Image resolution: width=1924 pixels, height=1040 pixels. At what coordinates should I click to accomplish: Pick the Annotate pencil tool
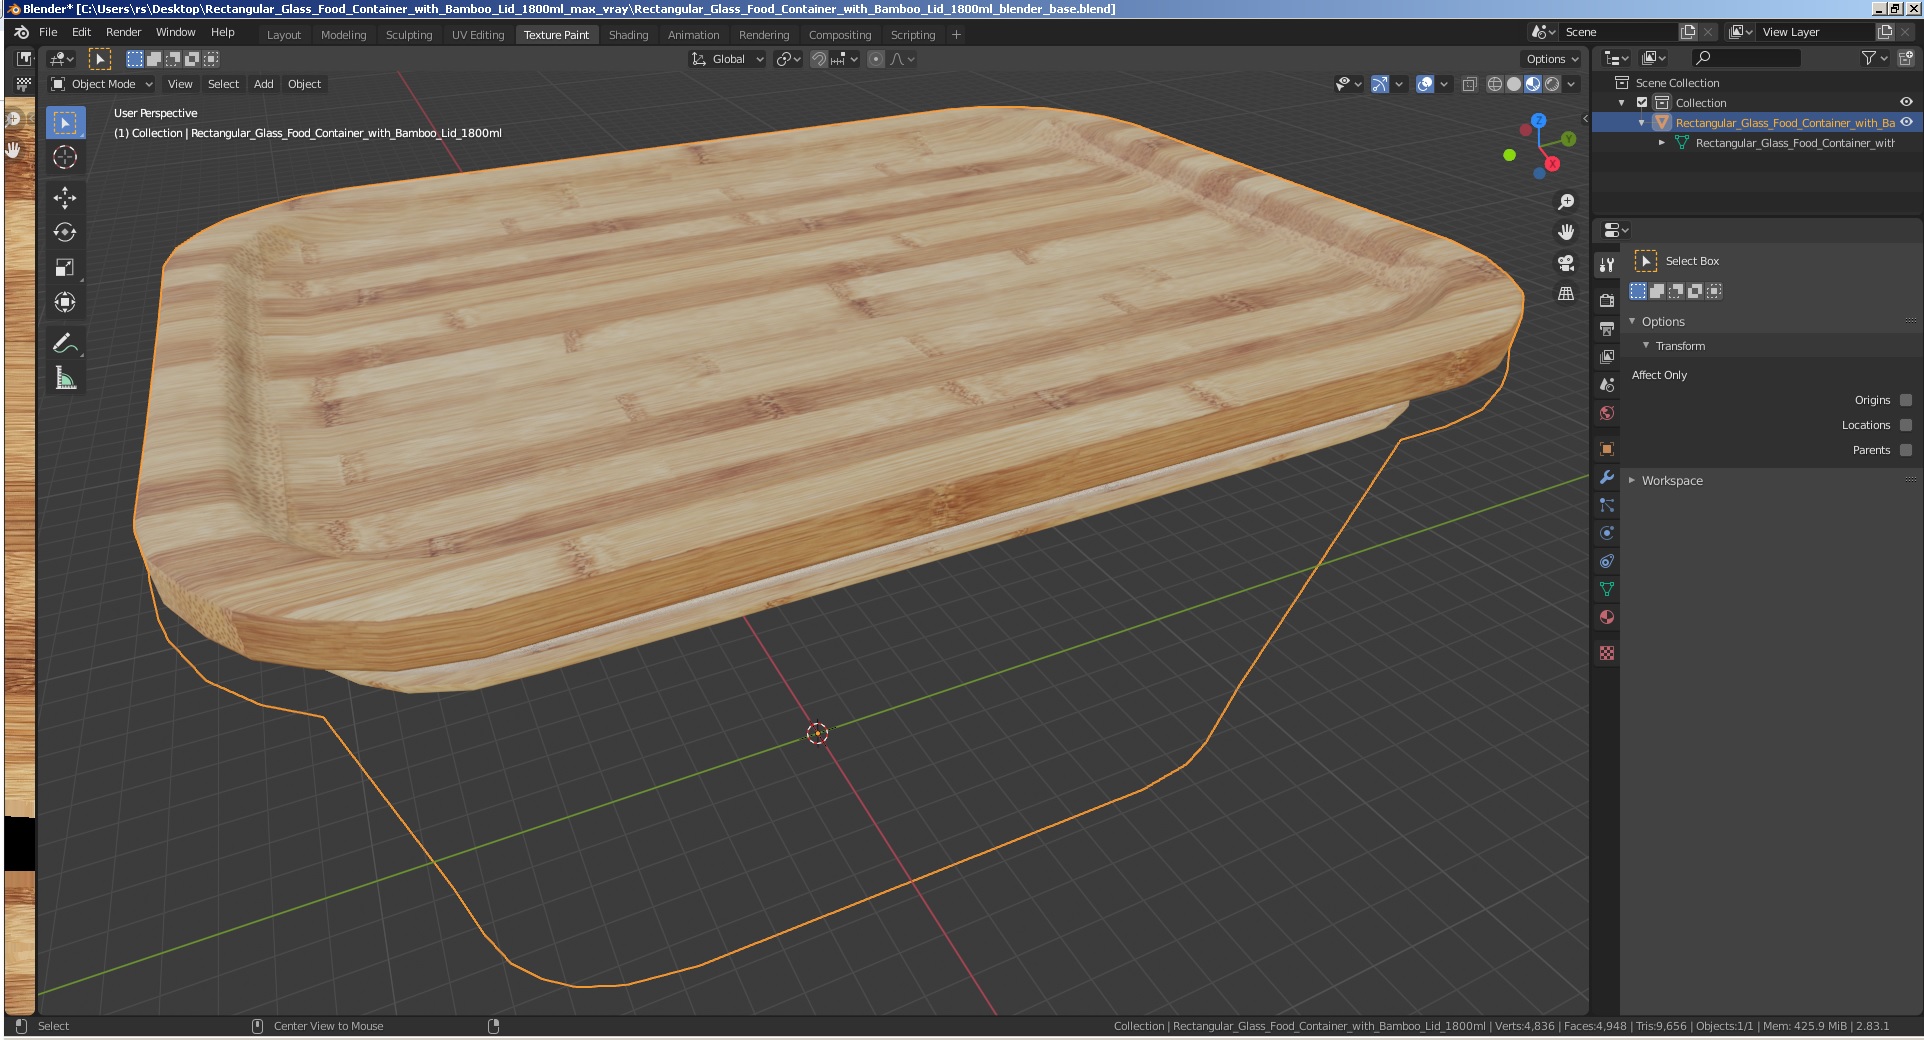click(65, 343)
